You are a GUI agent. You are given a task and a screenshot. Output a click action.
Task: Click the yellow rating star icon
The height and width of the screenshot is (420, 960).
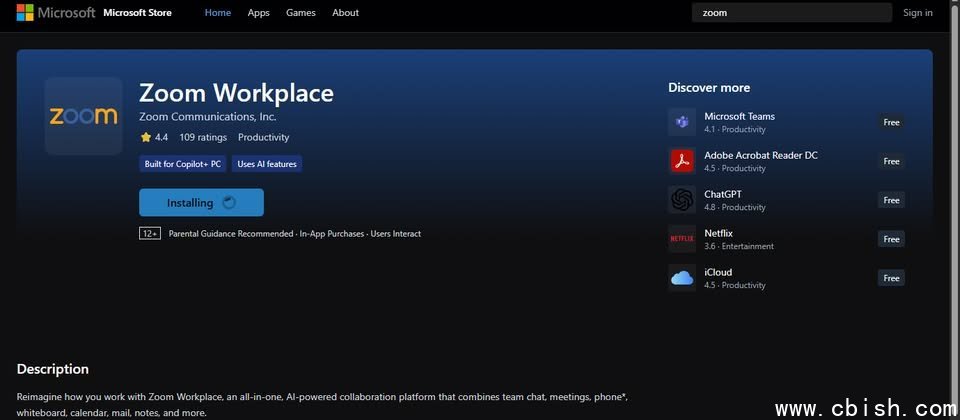coord(146,138)
